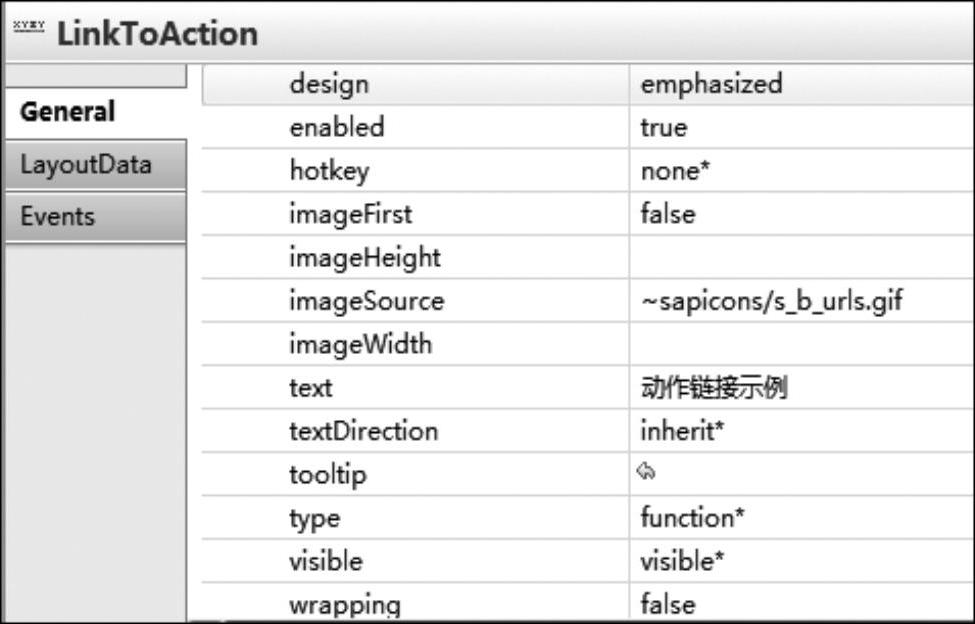The image size is (975, 624).
Task: Open the LayoutData tab
Action: pyautogui.click(x=96, y=165)
